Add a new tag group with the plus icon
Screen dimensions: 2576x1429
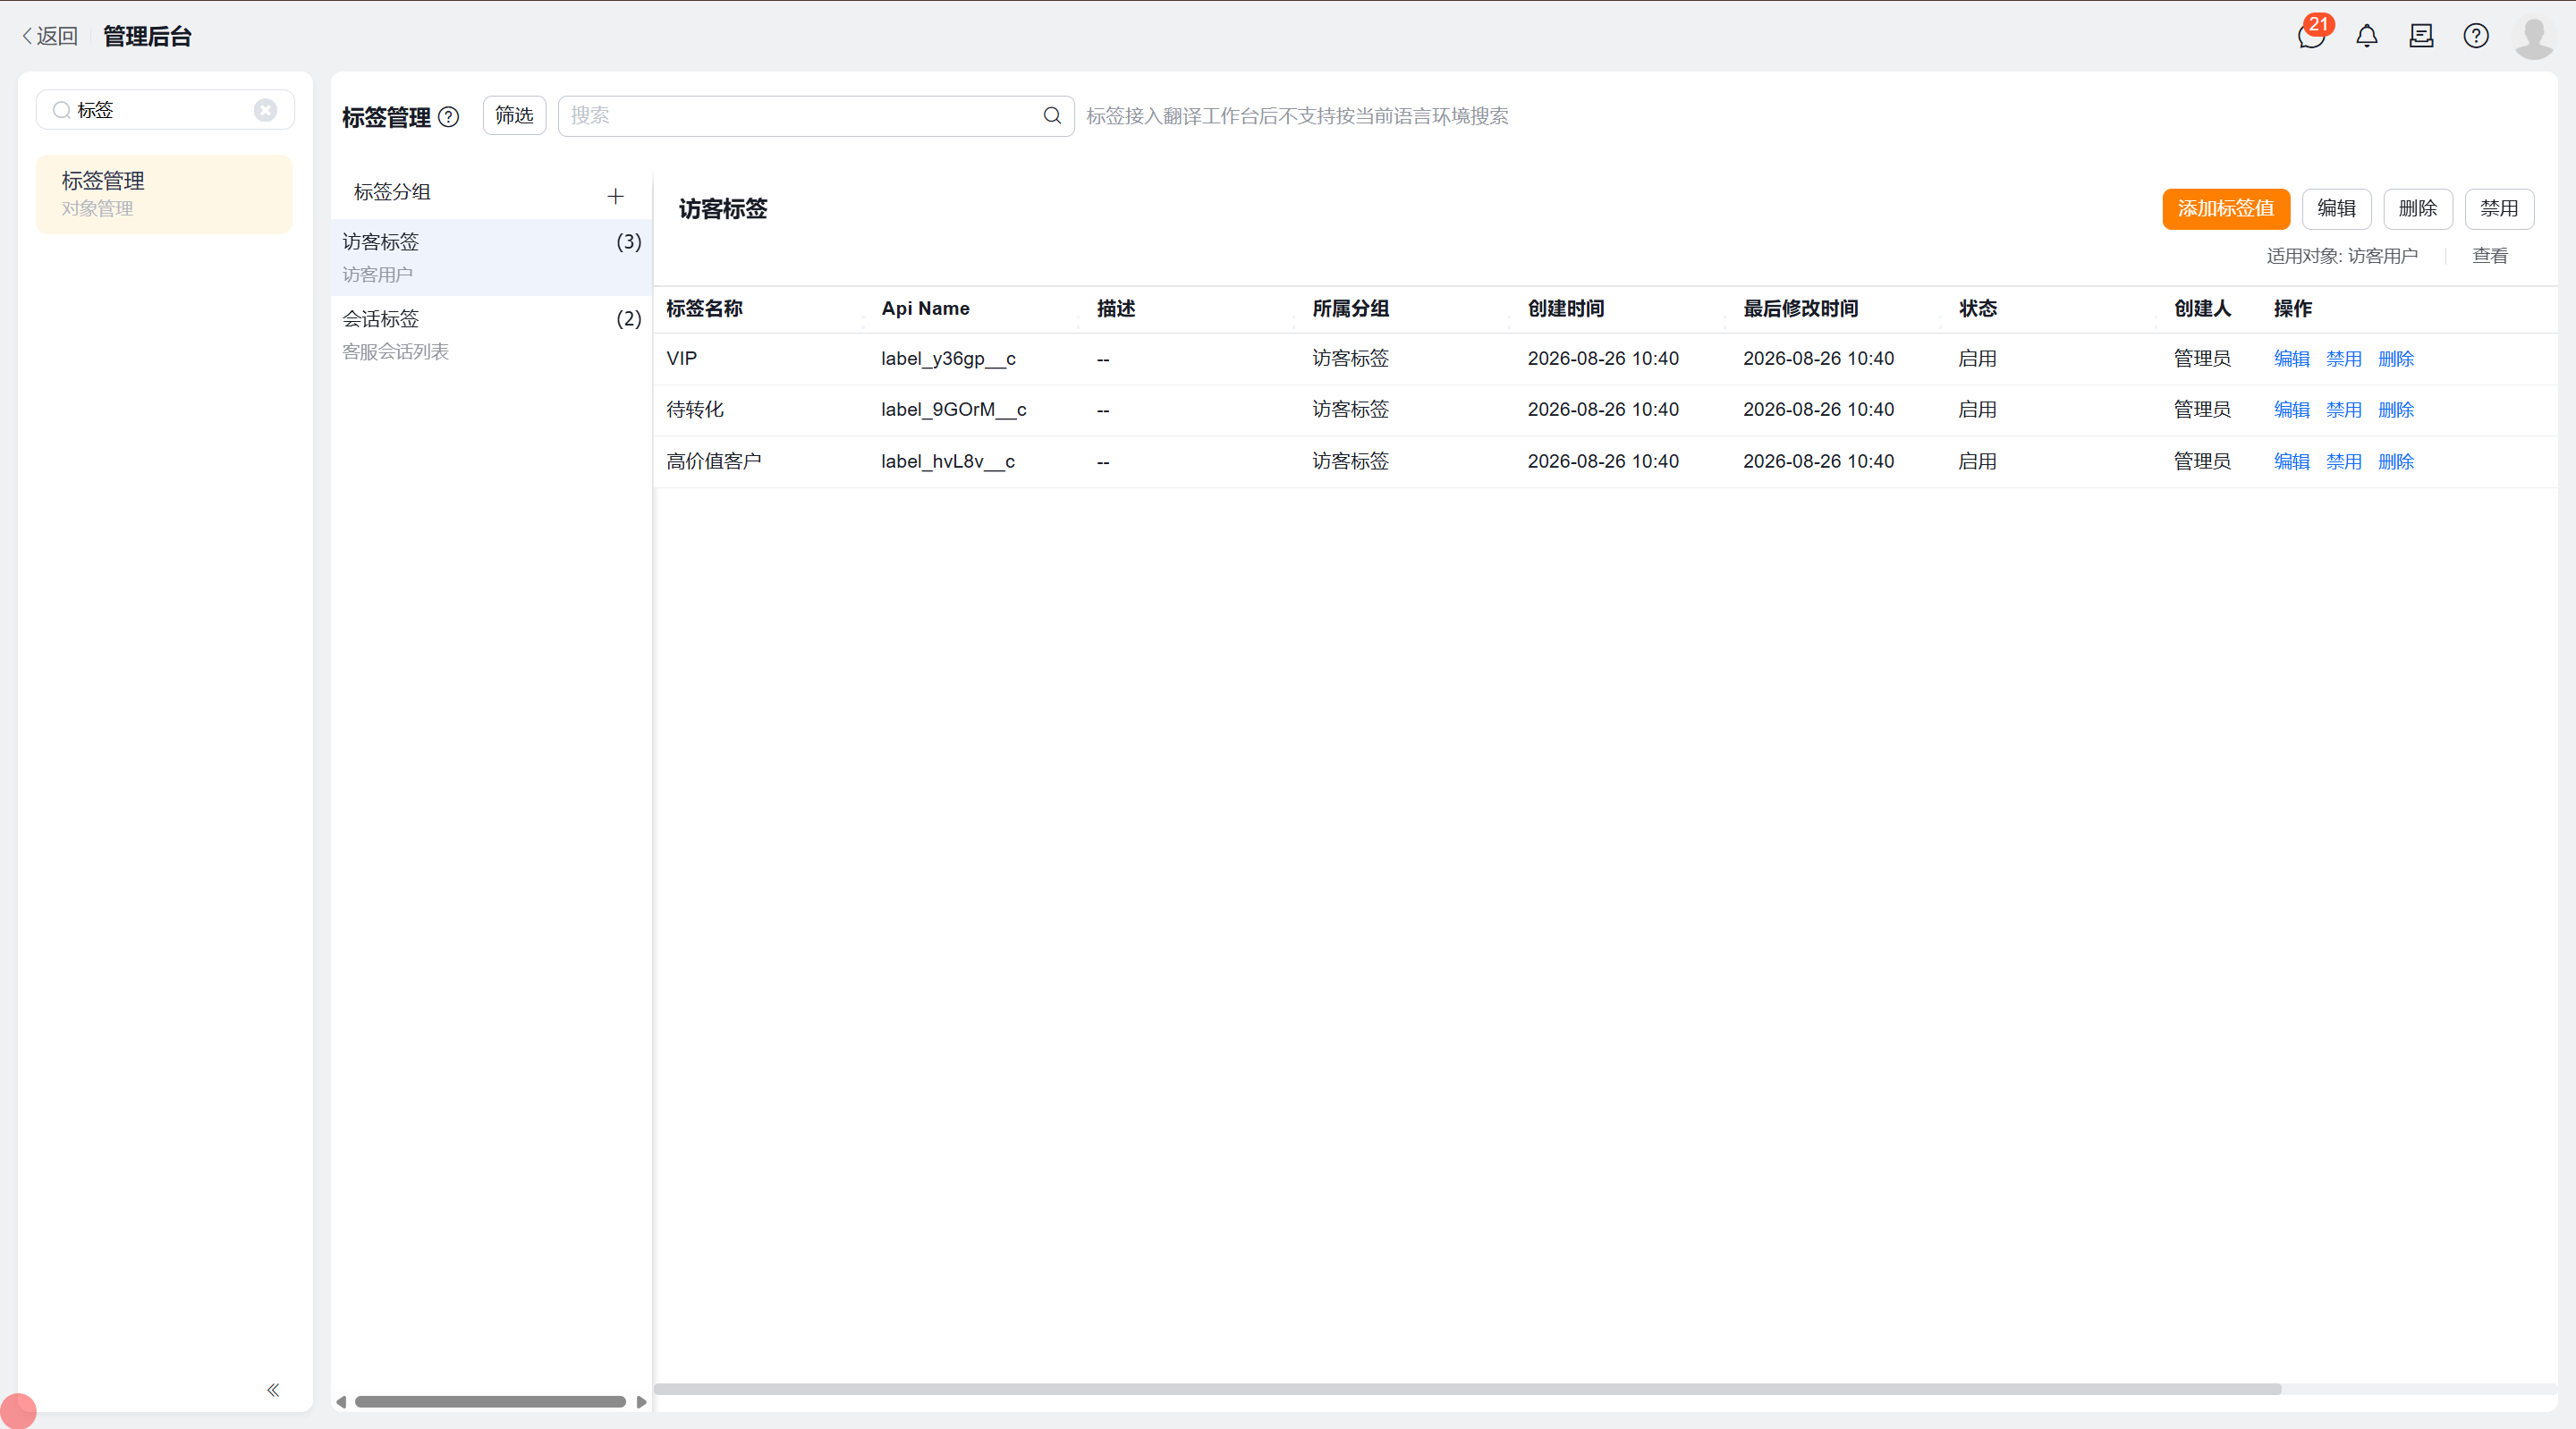tap(615, 196)
